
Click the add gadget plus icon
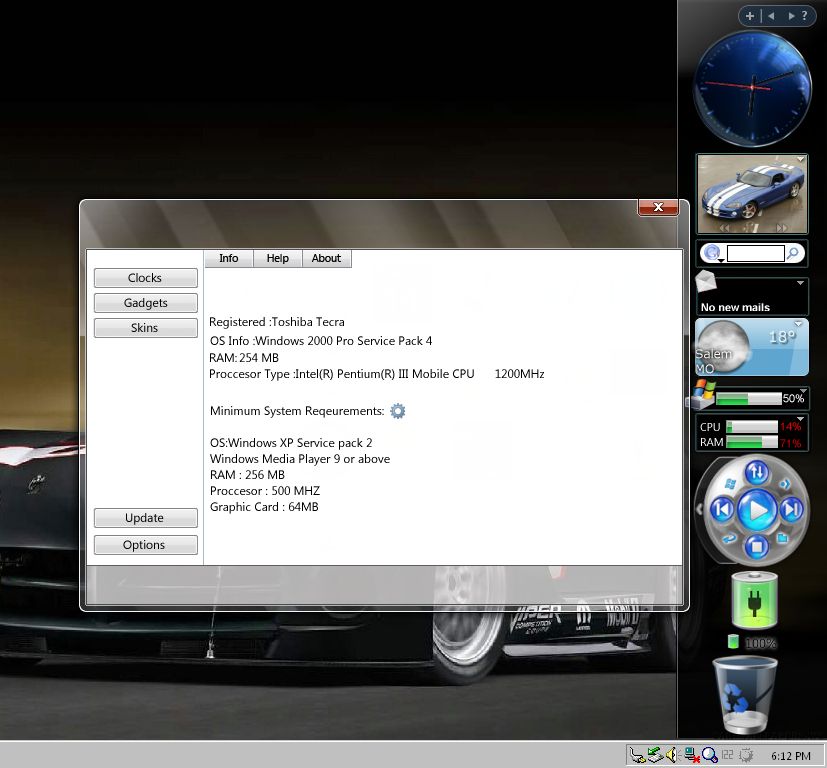(750, 16)
